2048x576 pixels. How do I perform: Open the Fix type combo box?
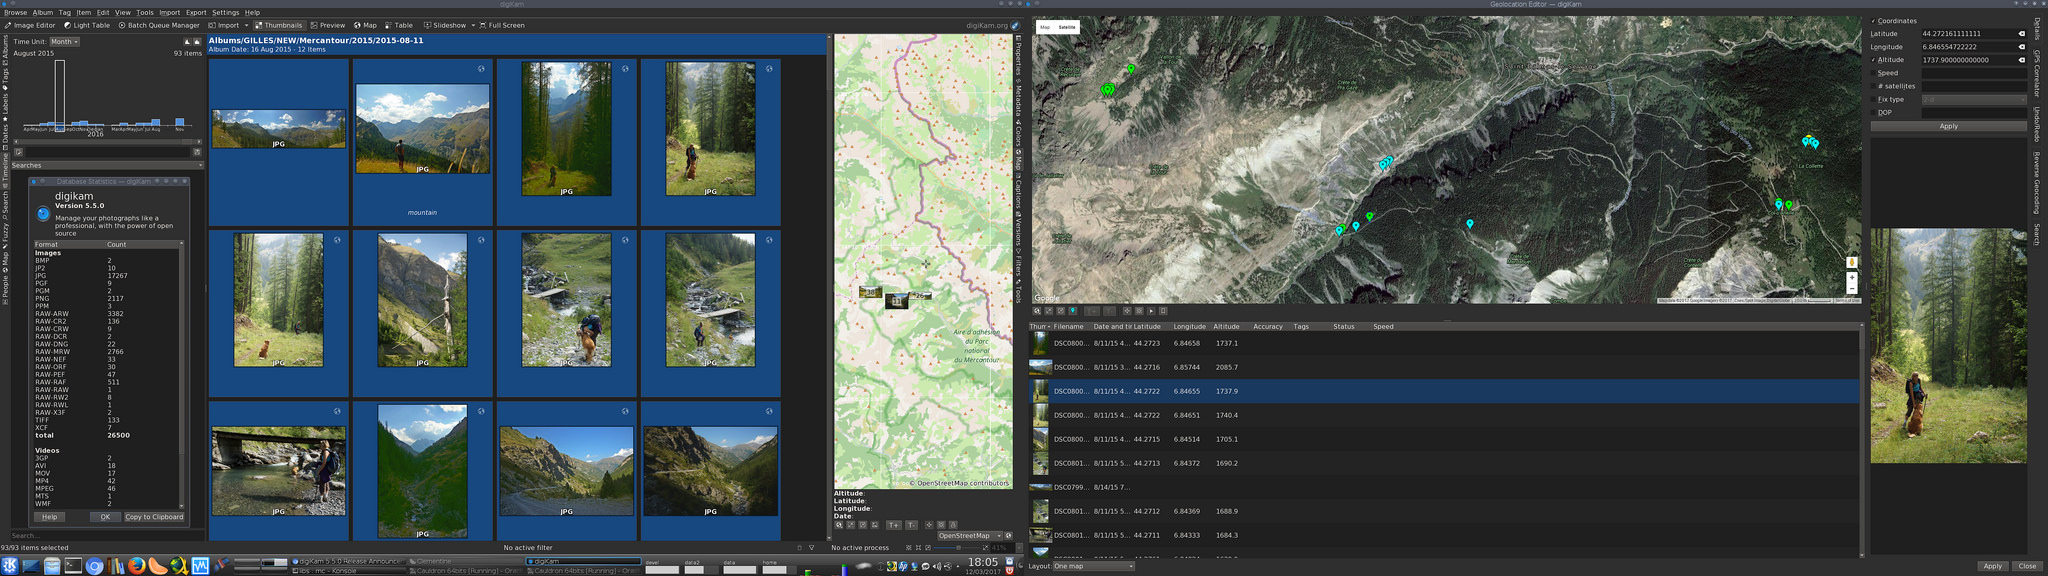tap(1974, 99)
